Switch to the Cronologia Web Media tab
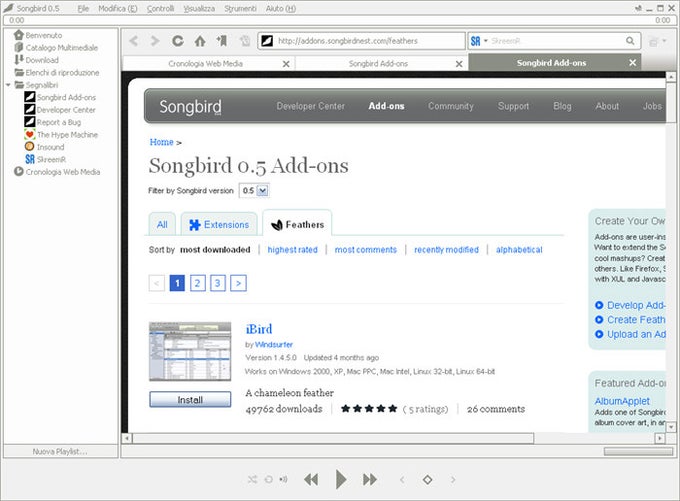This screenshot has height=501, width=680. (205, 64)
